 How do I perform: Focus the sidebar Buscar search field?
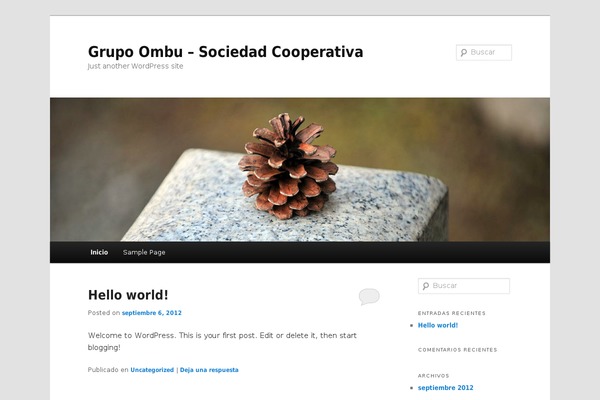464,286
